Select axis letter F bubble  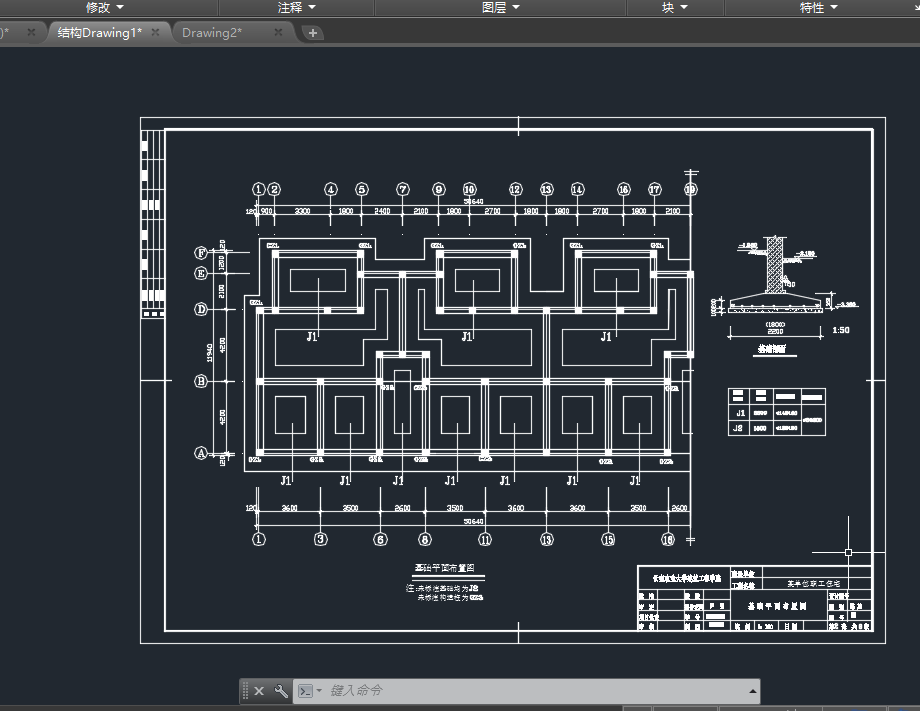[x=201, y=253]
